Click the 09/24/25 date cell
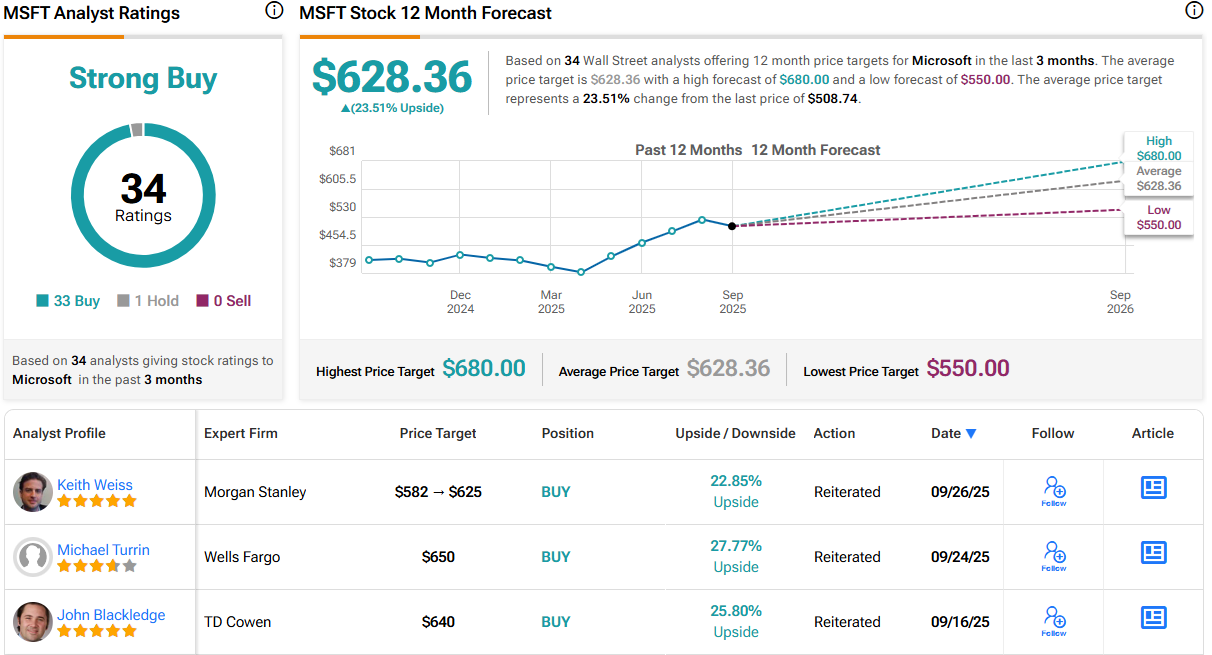Viewport: 1212px width, 655px height. coord(960,557)
